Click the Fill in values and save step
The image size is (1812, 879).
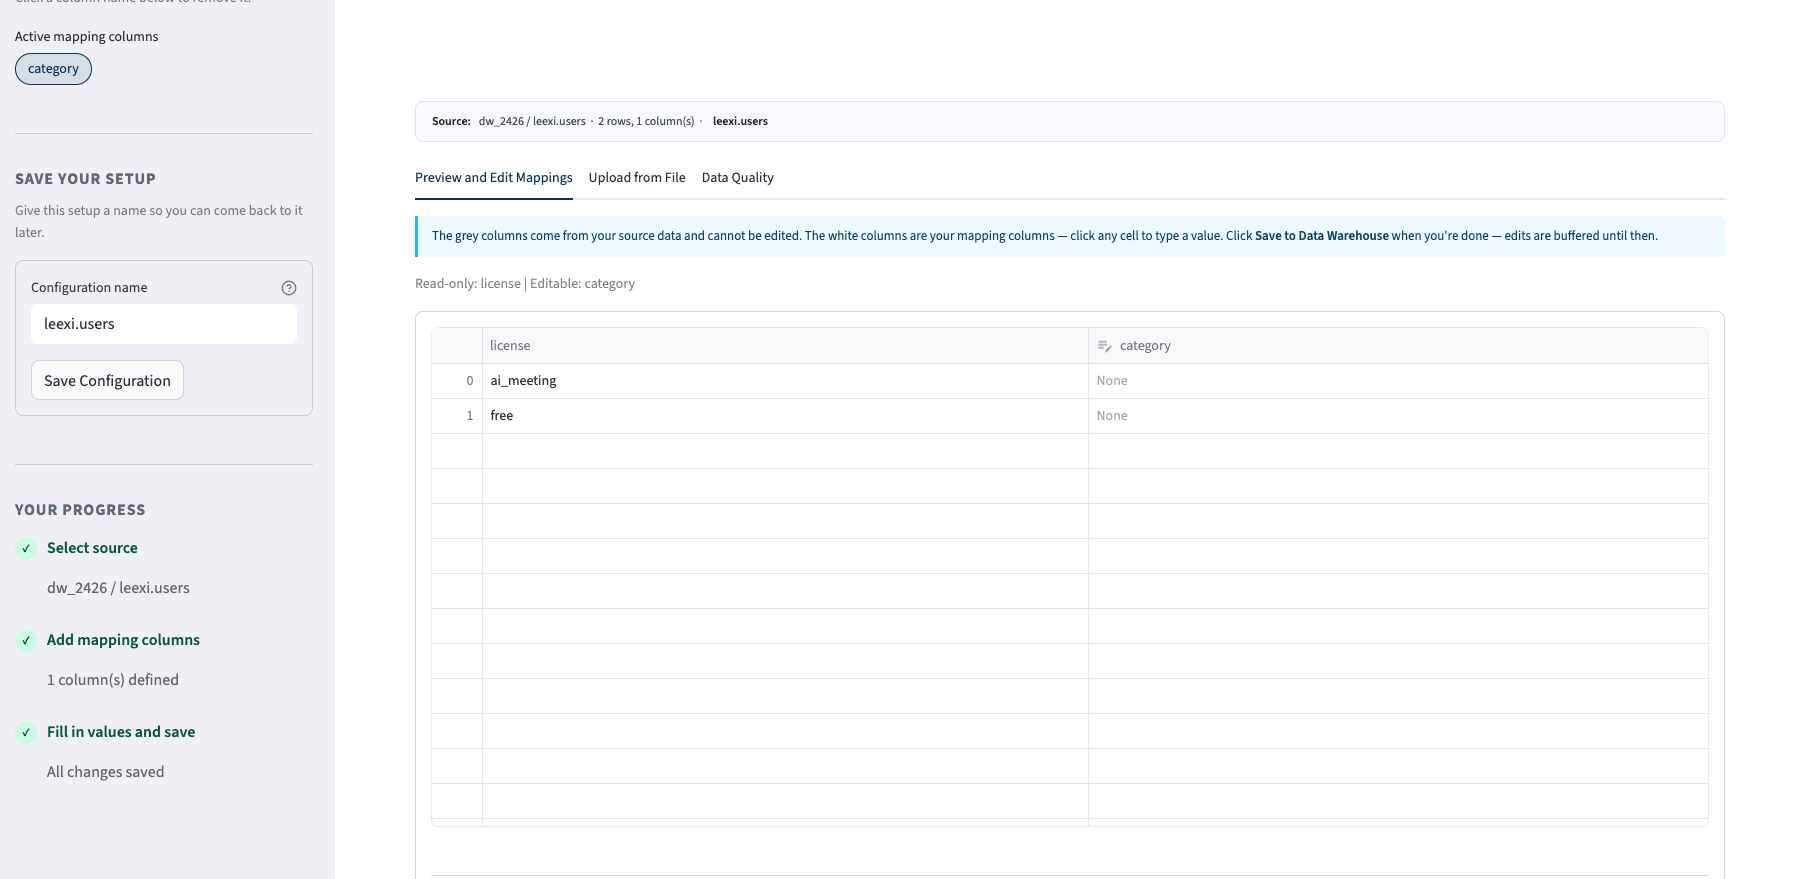pyautogui.click(x=121, y=732)
